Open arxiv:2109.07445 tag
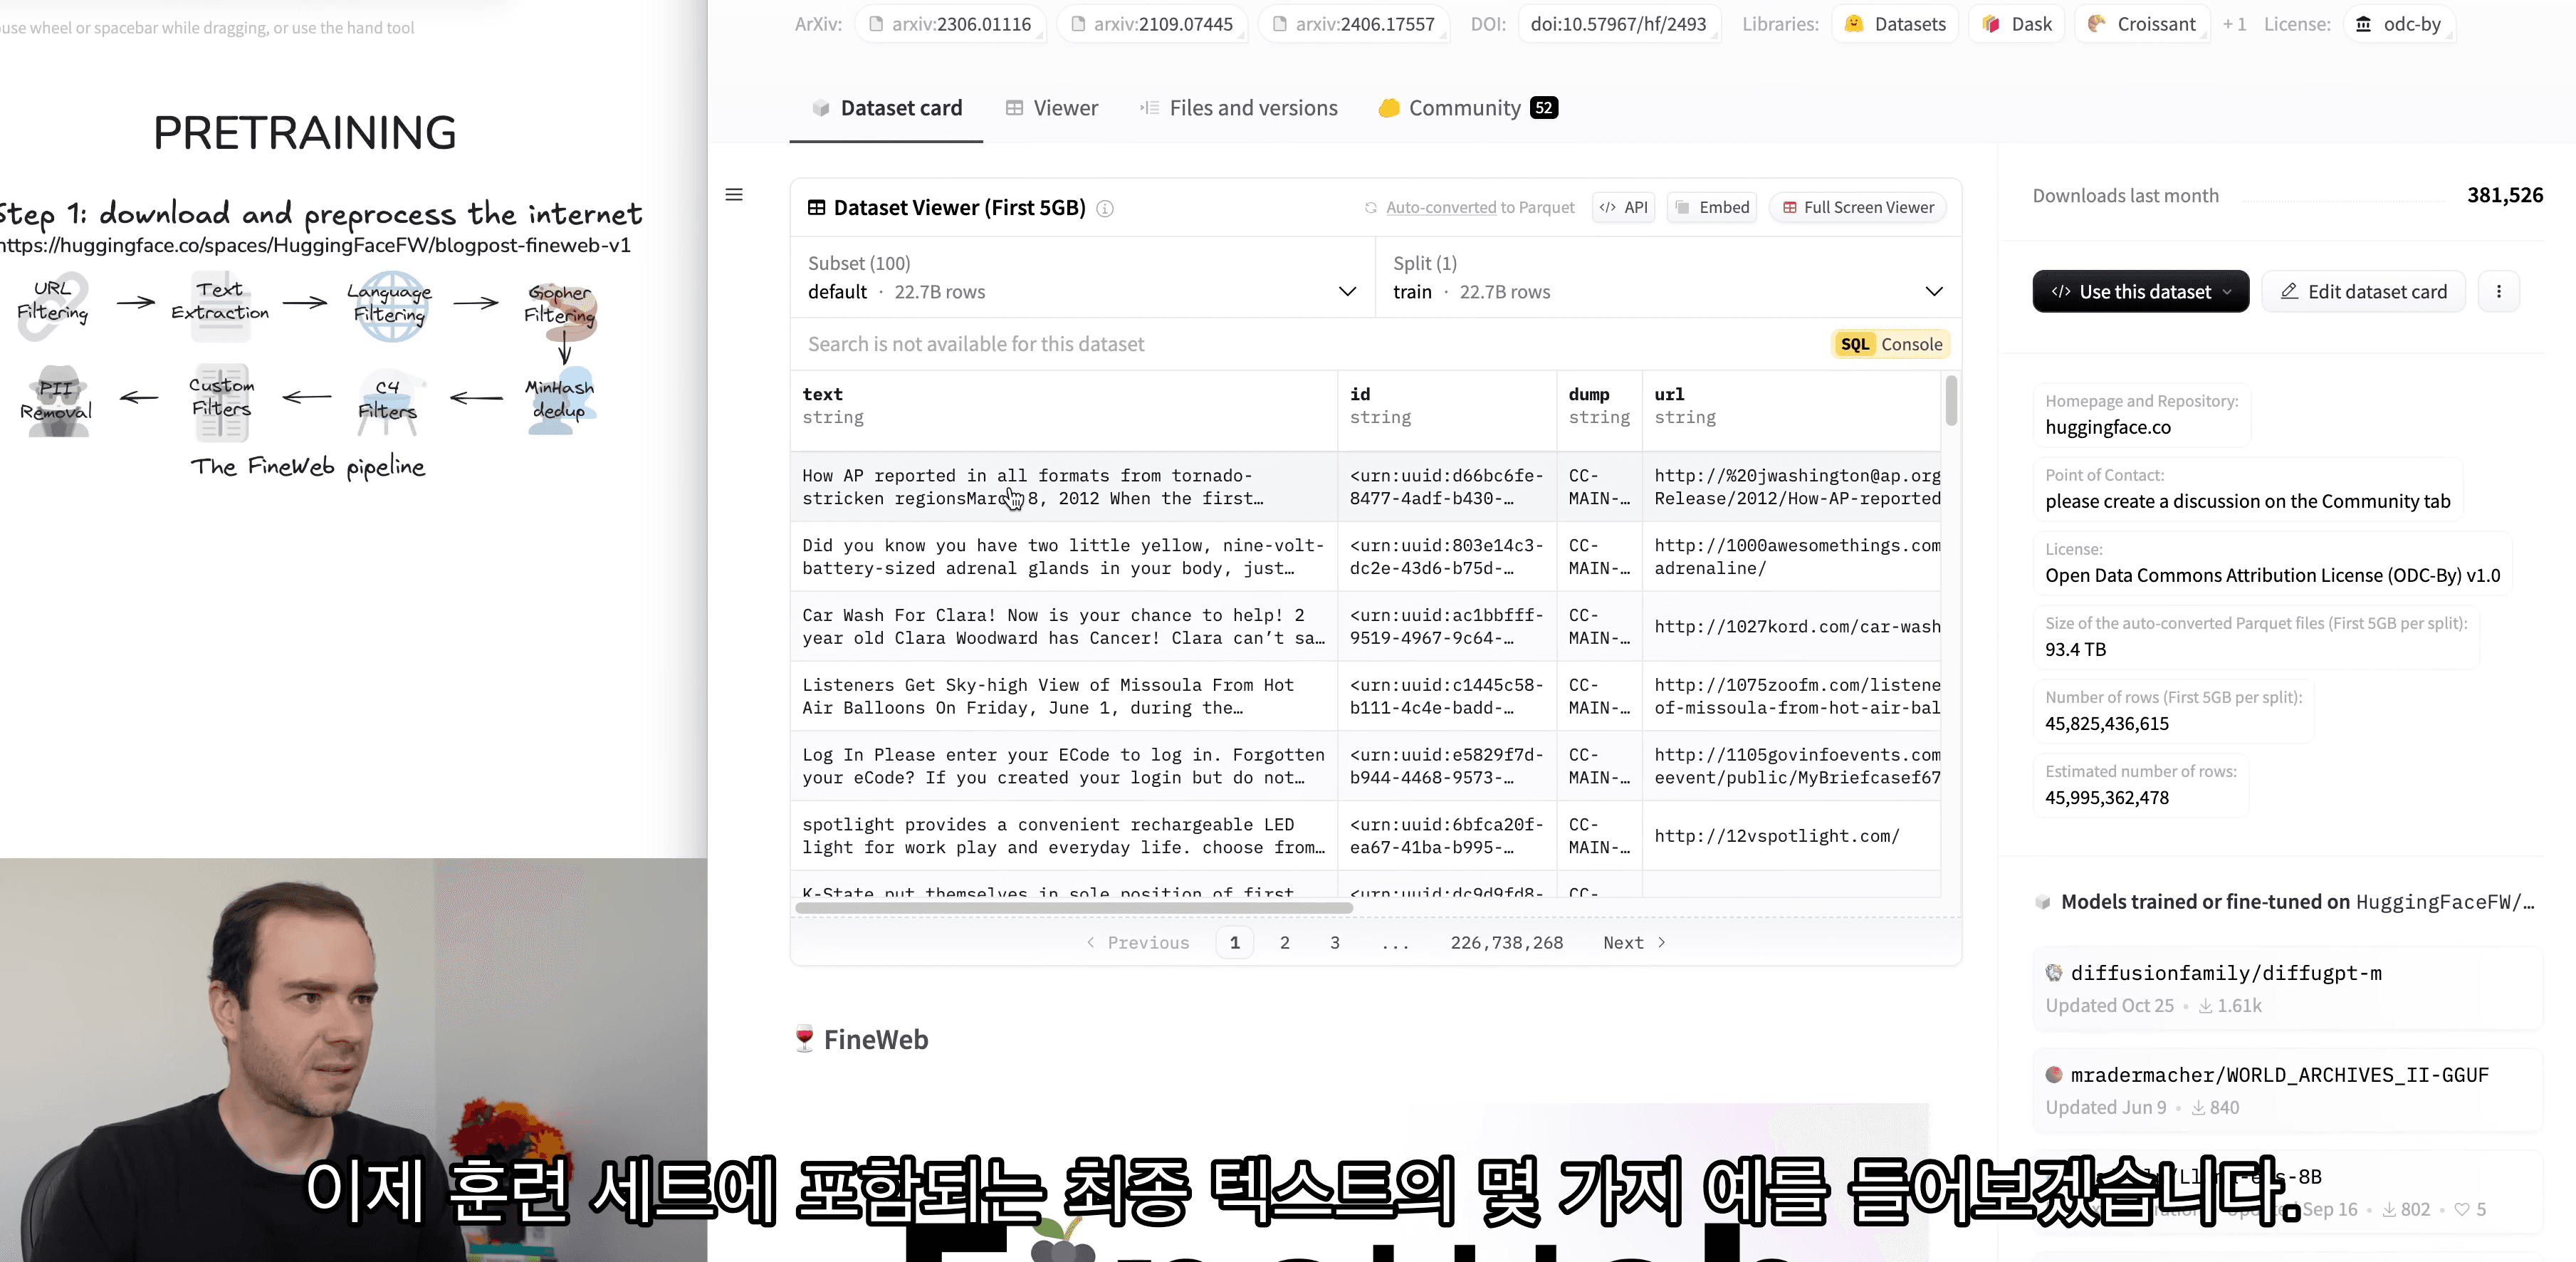The height and width of the screenshot is (1262, 2576). [1152, 24]
